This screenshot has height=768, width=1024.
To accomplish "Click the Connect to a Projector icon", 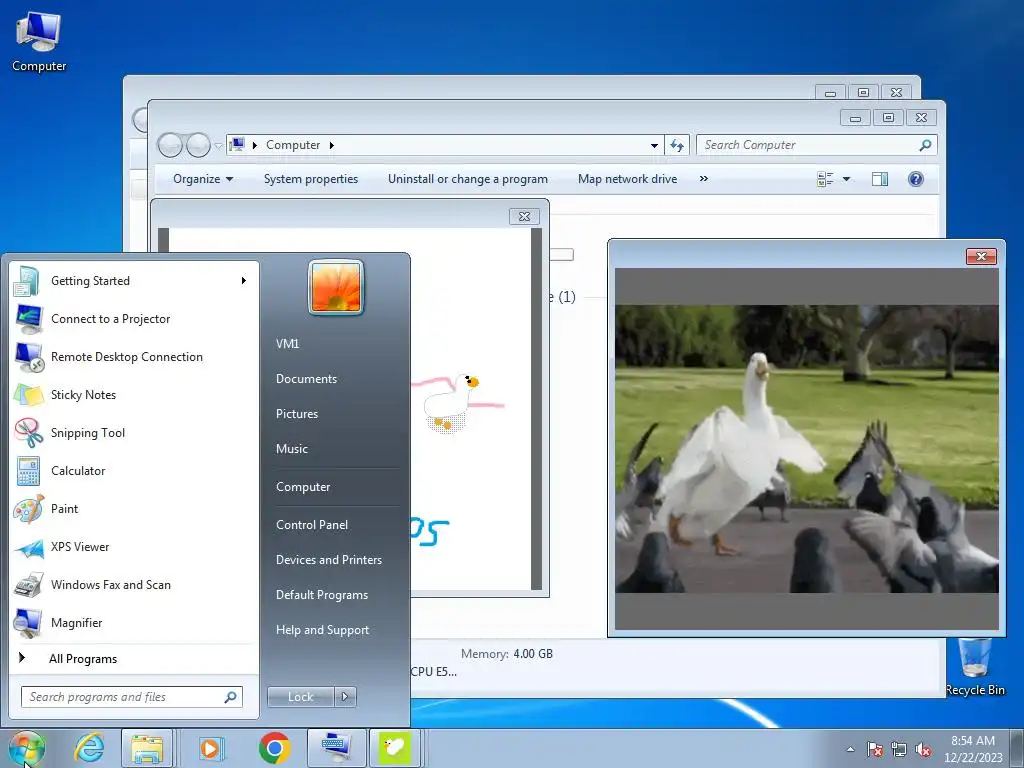I will (28, 319).
